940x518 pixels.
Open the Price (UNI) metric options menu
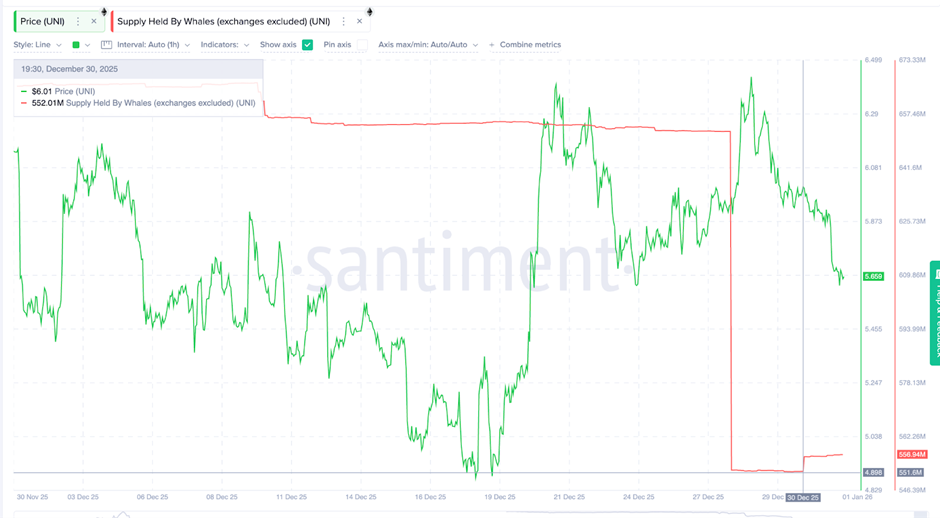click(78, 21)
